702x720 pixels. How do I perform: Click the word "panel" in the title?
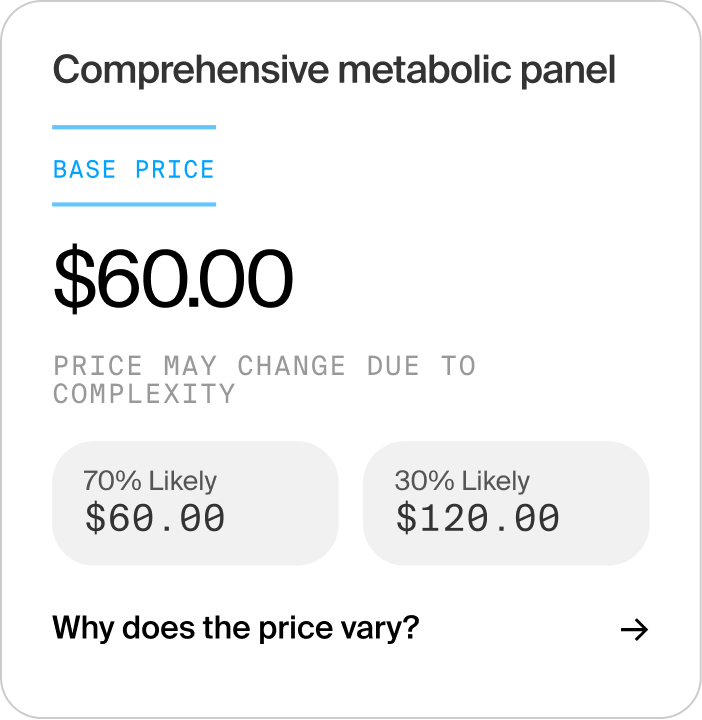pyautogui.click(x=568, y=71)
